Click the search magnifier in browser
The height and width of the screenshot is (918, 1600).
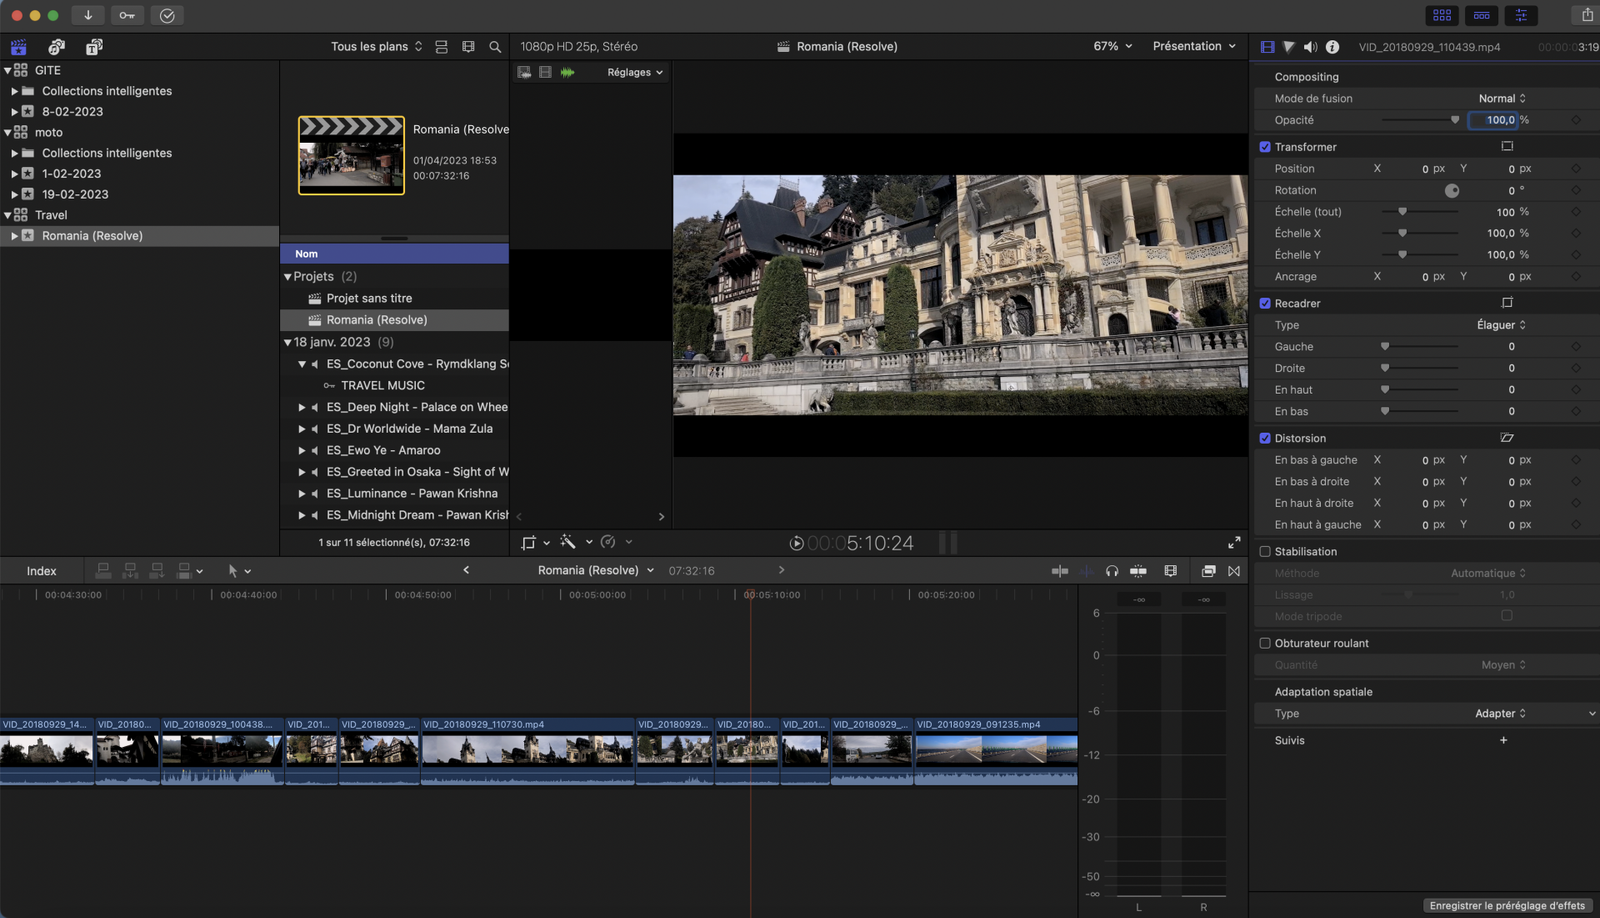[495, 47]
